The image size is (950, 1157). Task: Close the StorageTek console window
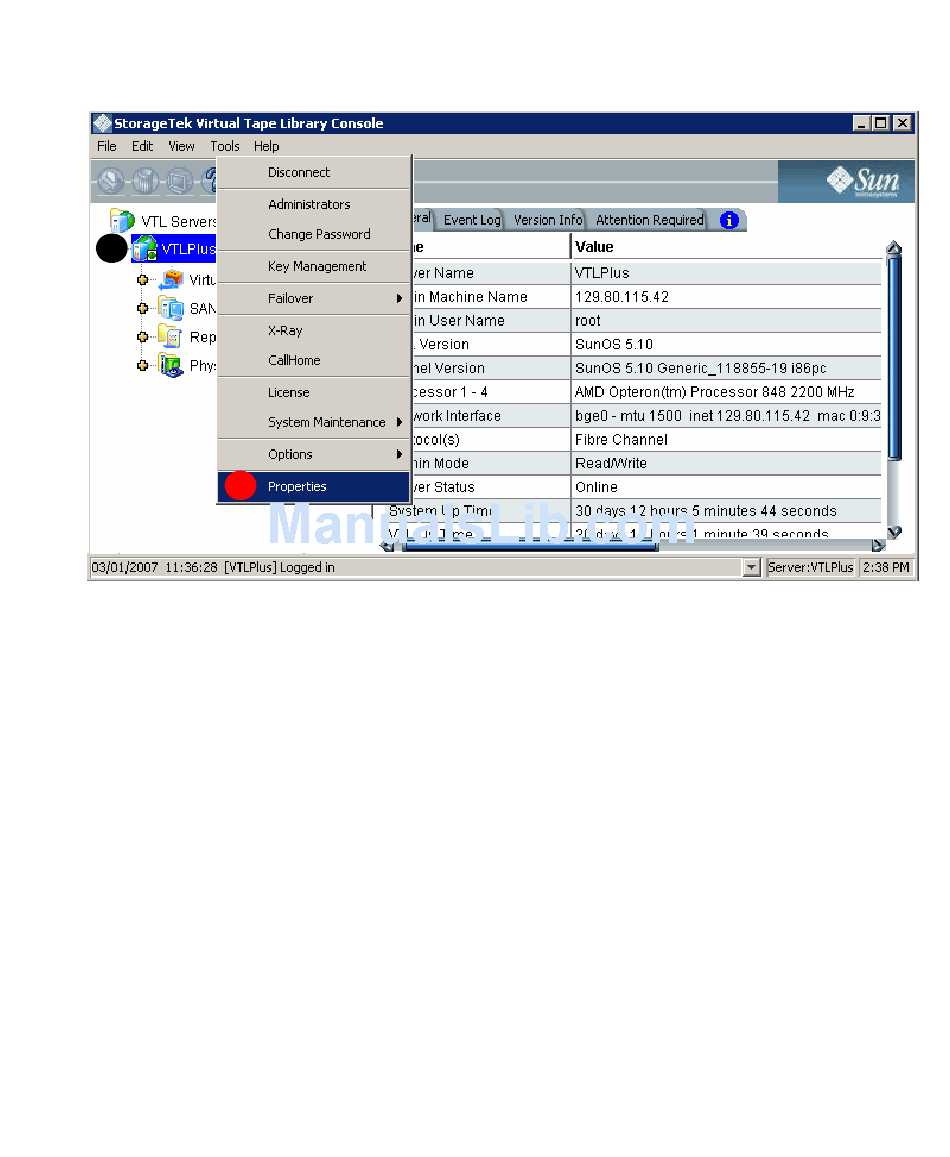click(902, 123)
